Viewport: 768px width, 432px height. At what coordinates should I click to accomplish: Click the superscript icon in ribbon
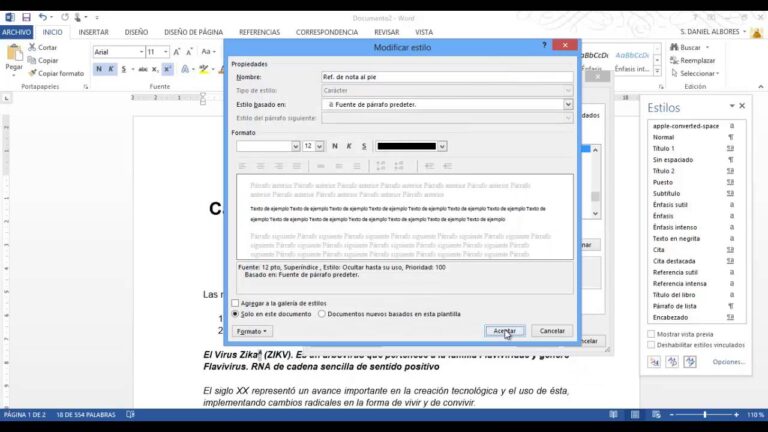tap(167, 69)
